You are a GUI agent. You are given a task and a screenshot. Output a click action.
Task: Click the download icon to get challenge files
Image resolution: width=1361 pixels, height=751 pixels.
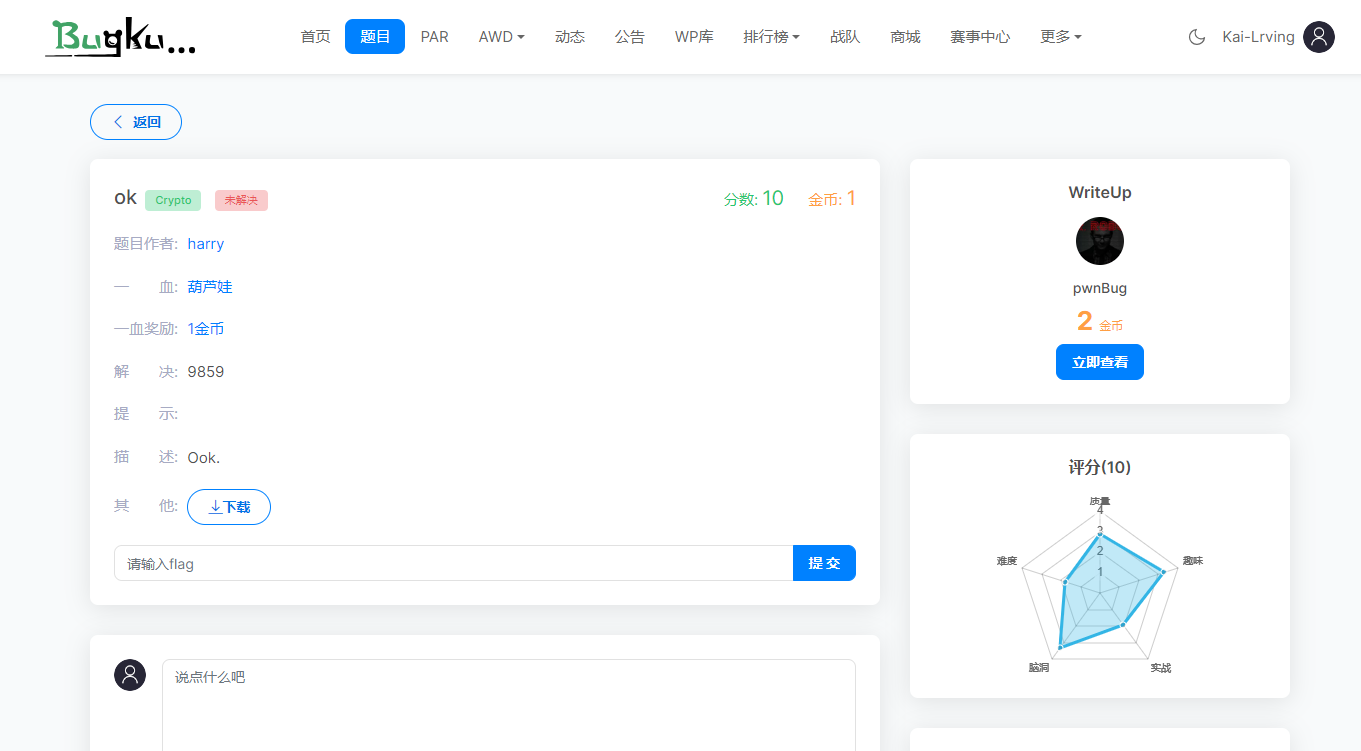pyautogui.click(x=213, y=507)
